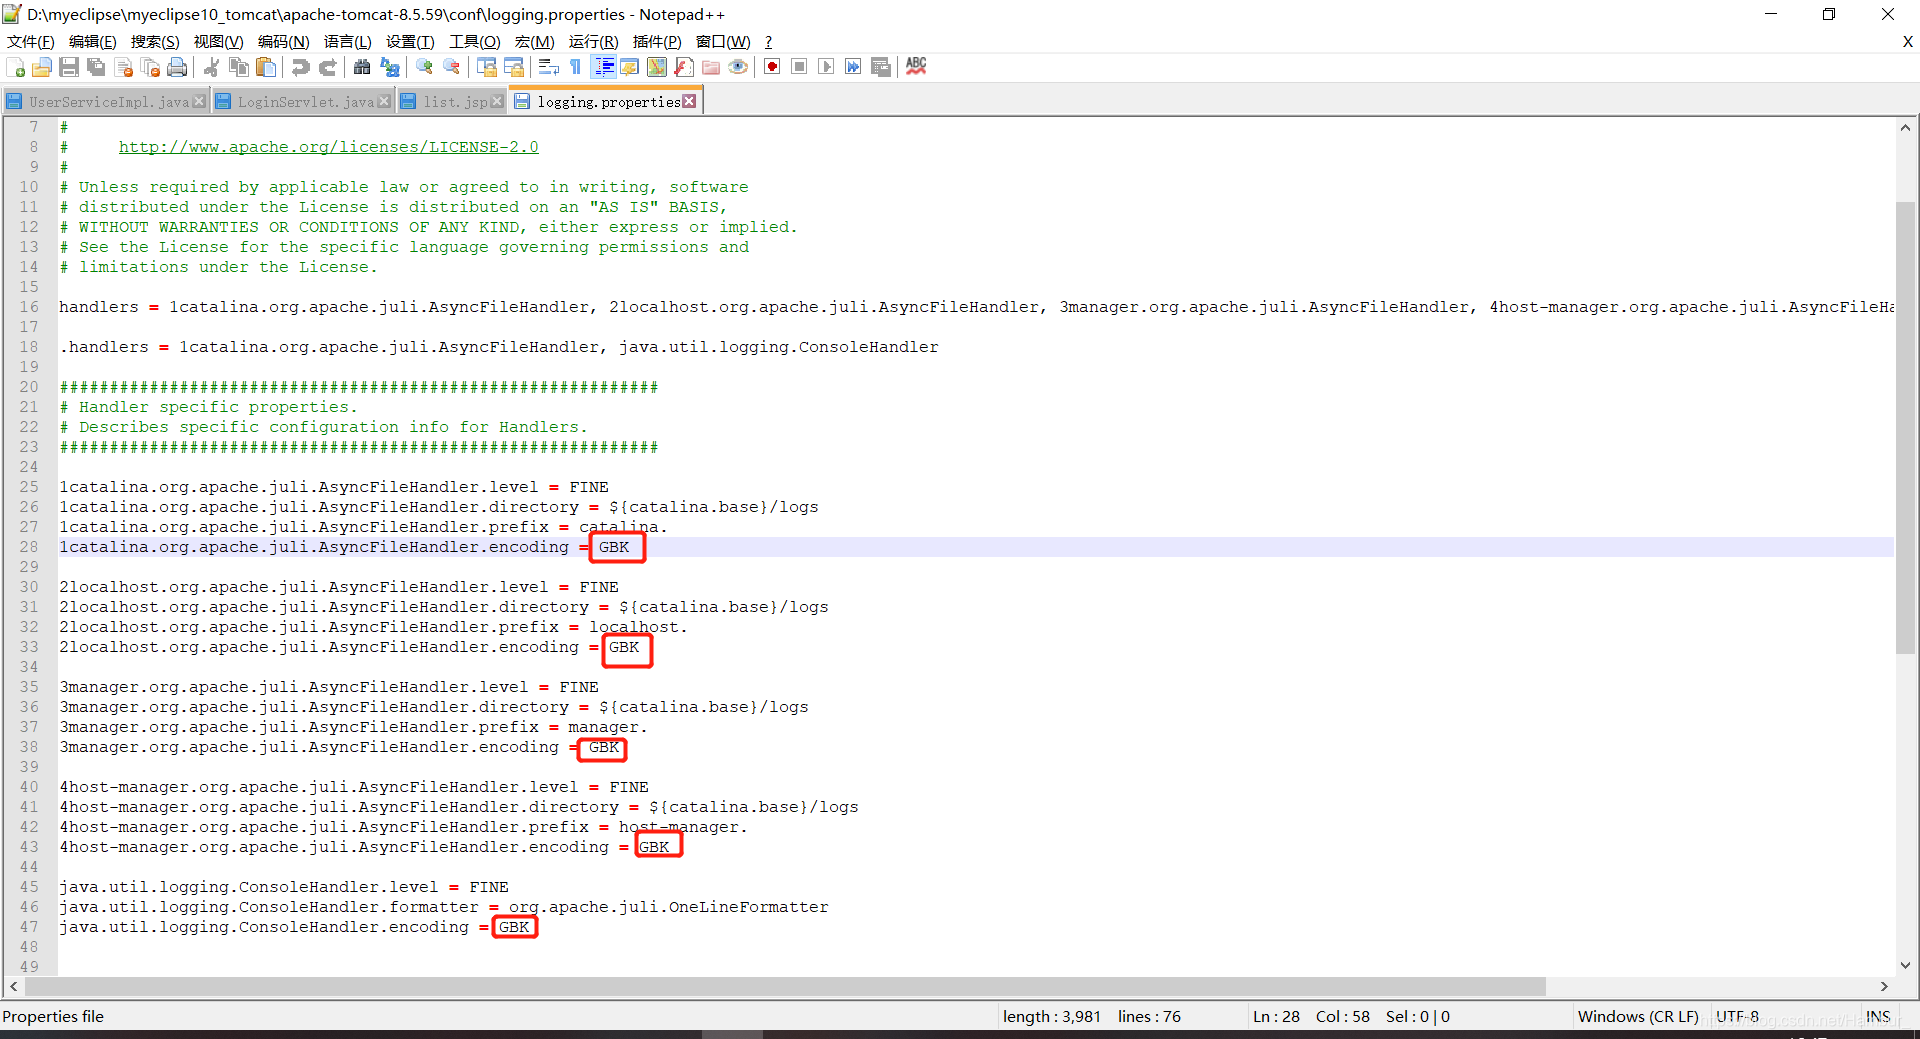Screen dimensions: 1920x1039
Task: Create a new file with the New icon
Action: [x=16, y=67]
